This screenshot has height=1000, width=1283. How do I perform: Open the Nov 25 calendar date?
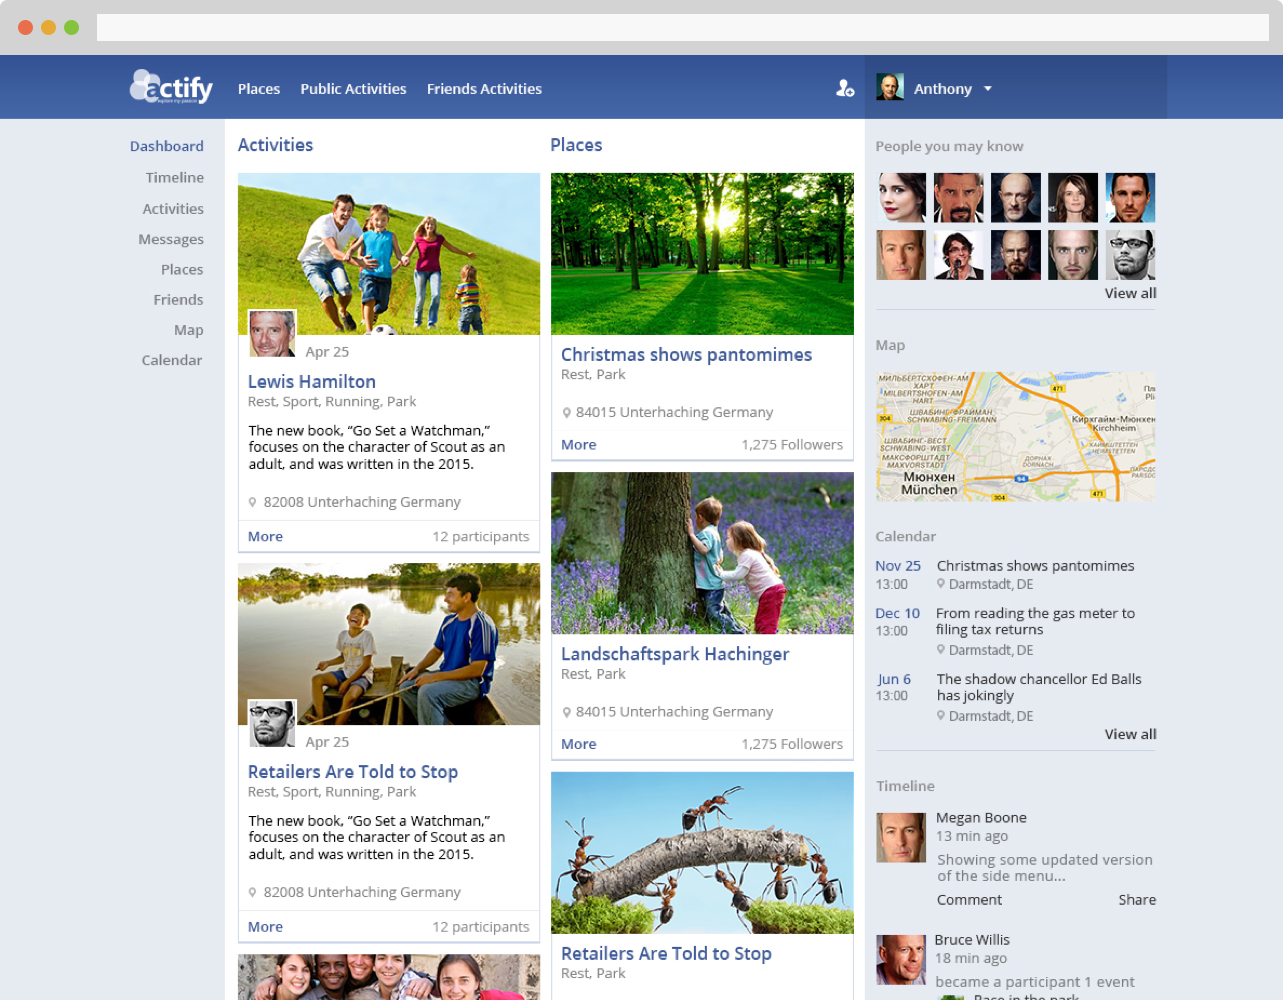coord(898,566)
